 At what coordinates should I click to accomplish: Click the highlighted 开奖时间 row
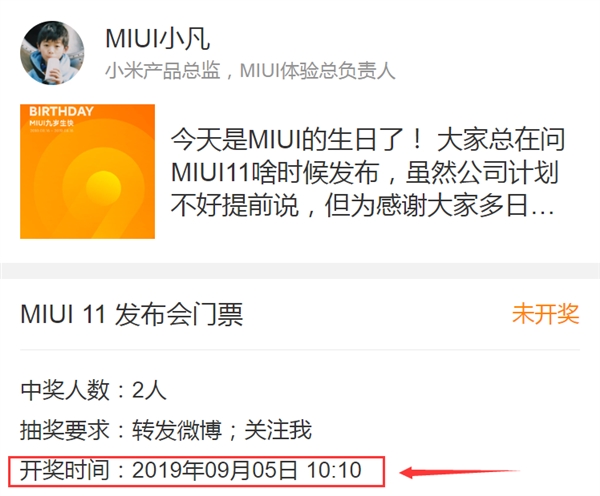pos(196,472)
